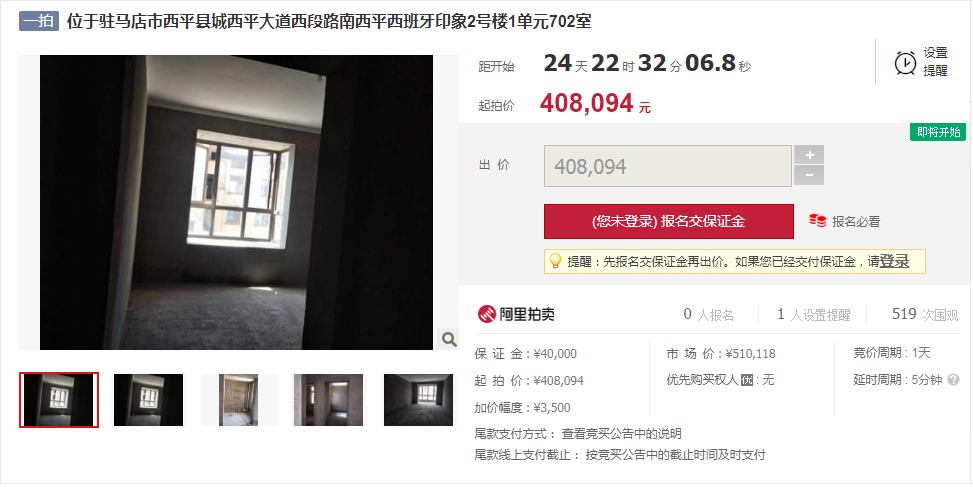Select the first selected room thumbnail
The width and height of the screenshot is (973, 487).
59,400
